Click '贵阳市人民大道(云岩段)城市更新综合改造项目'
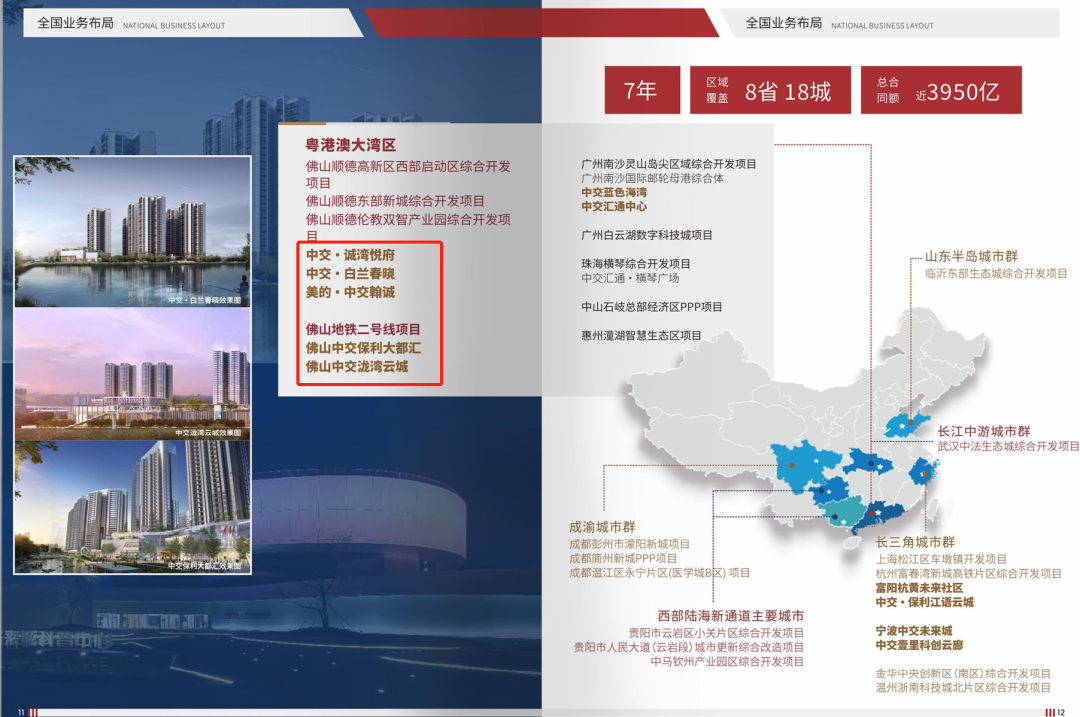The width and height of the screenshot is (1080, 717). pos(689,647)
